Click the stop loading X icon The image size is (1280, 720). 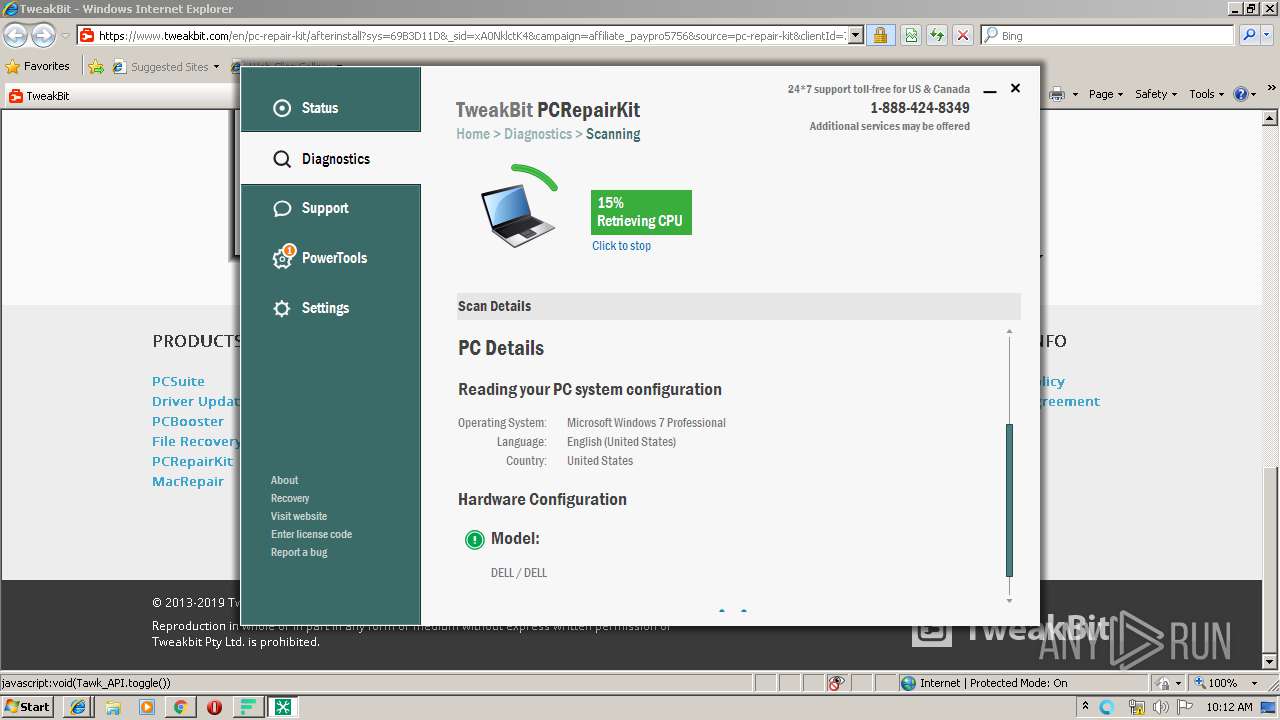963,36
